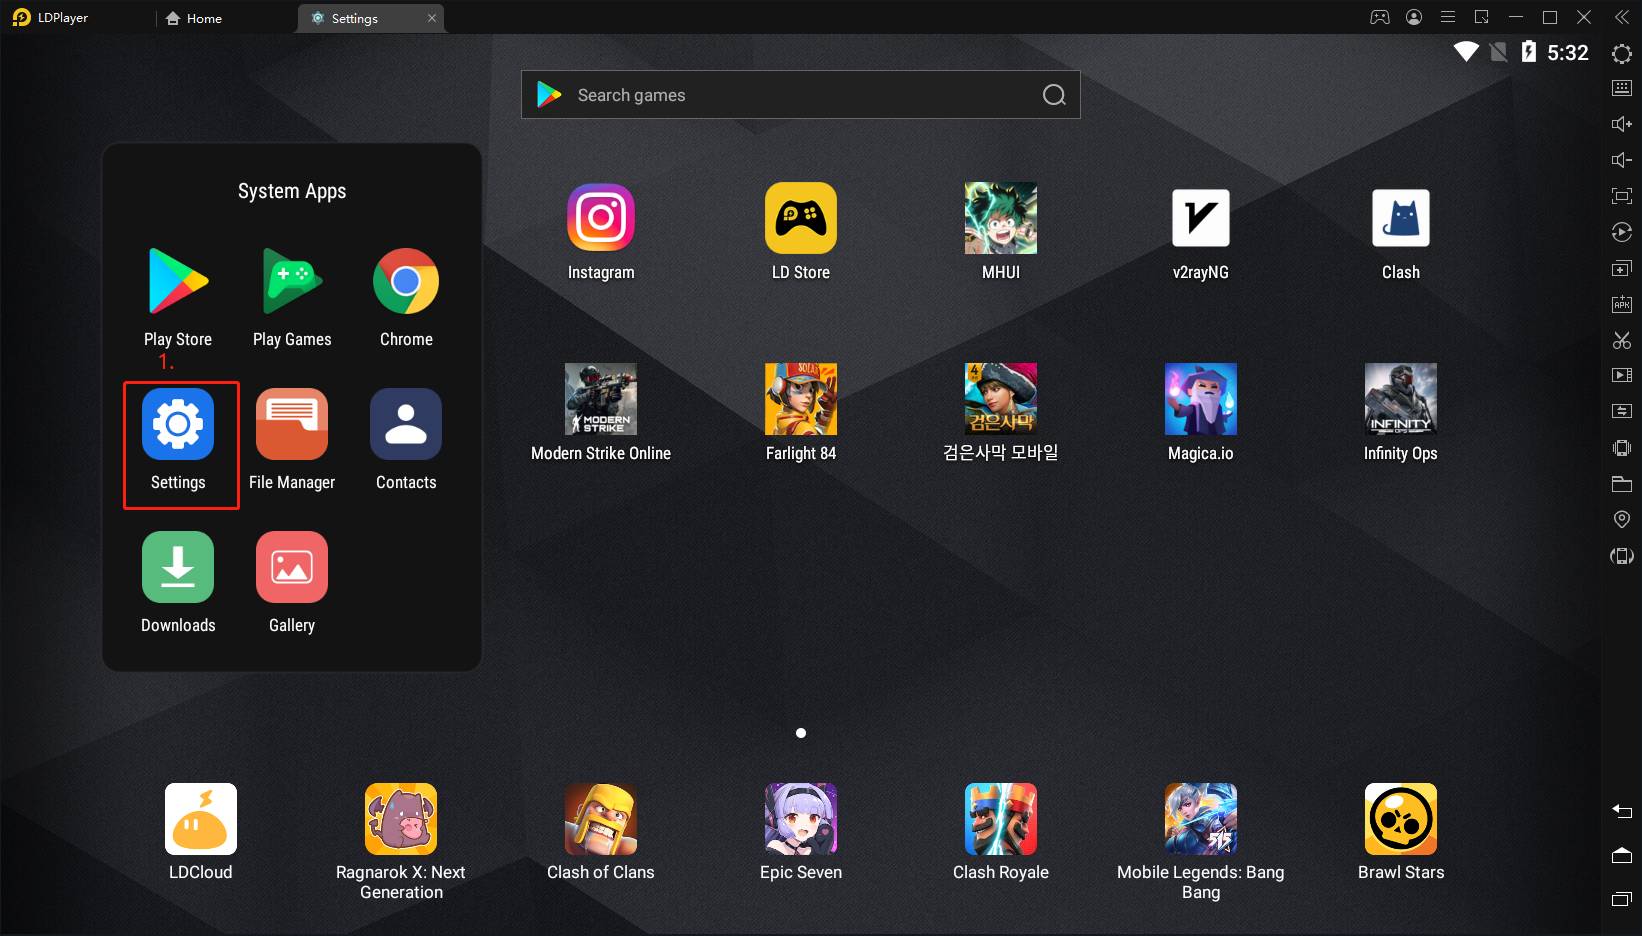This screenshot has height=936, width=1642.
Task: Open the Gallery app
Action: [292, 567]
